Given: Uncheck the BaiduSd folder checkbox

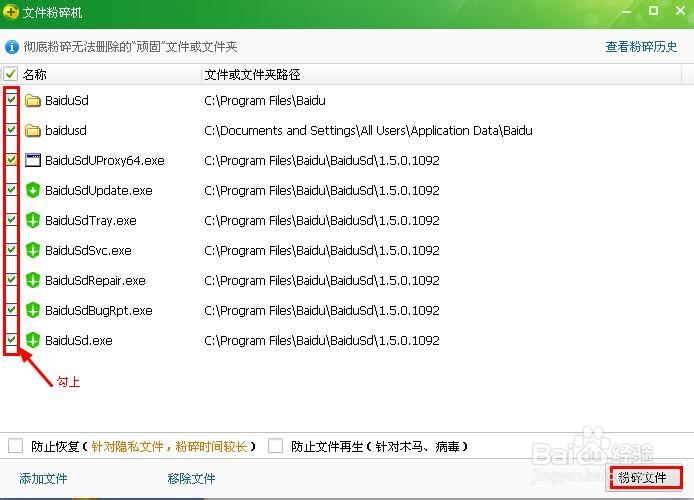Looking at the screenshot, I should [12, 100].
